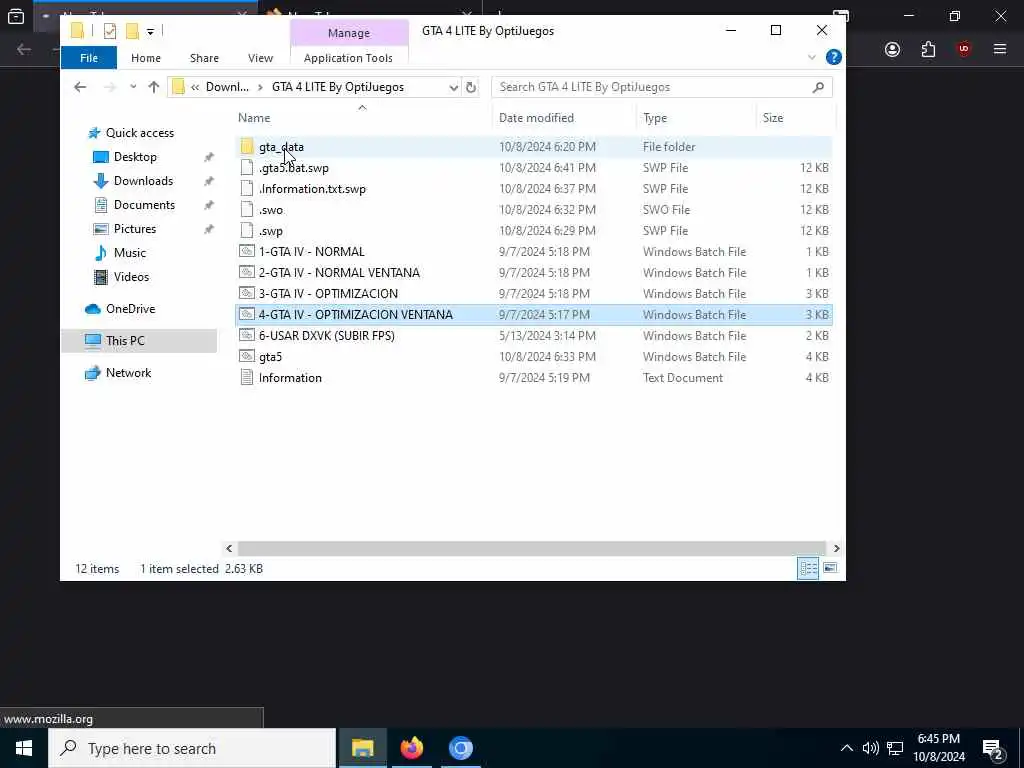Open the browser hamburger menu
The image size is (1024, 768).
click(1000, 49)
